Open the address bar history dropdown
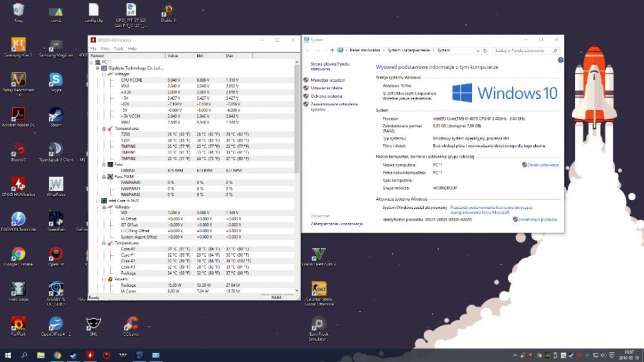Screen dimensions: 644x362 click(x=478, y=51)
